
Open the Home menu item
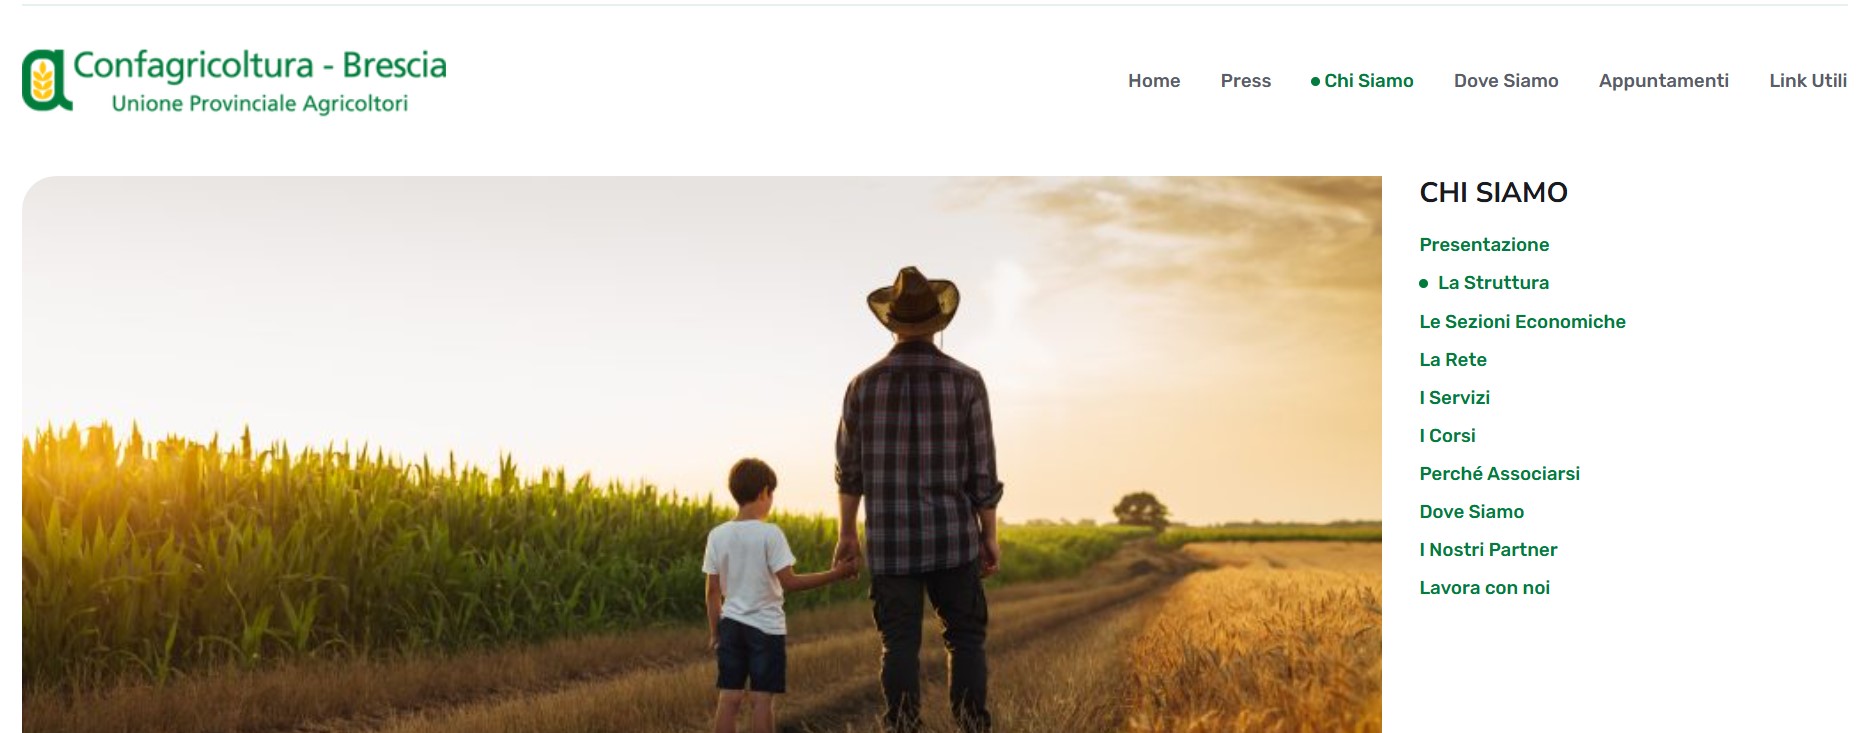[1154, 81]
